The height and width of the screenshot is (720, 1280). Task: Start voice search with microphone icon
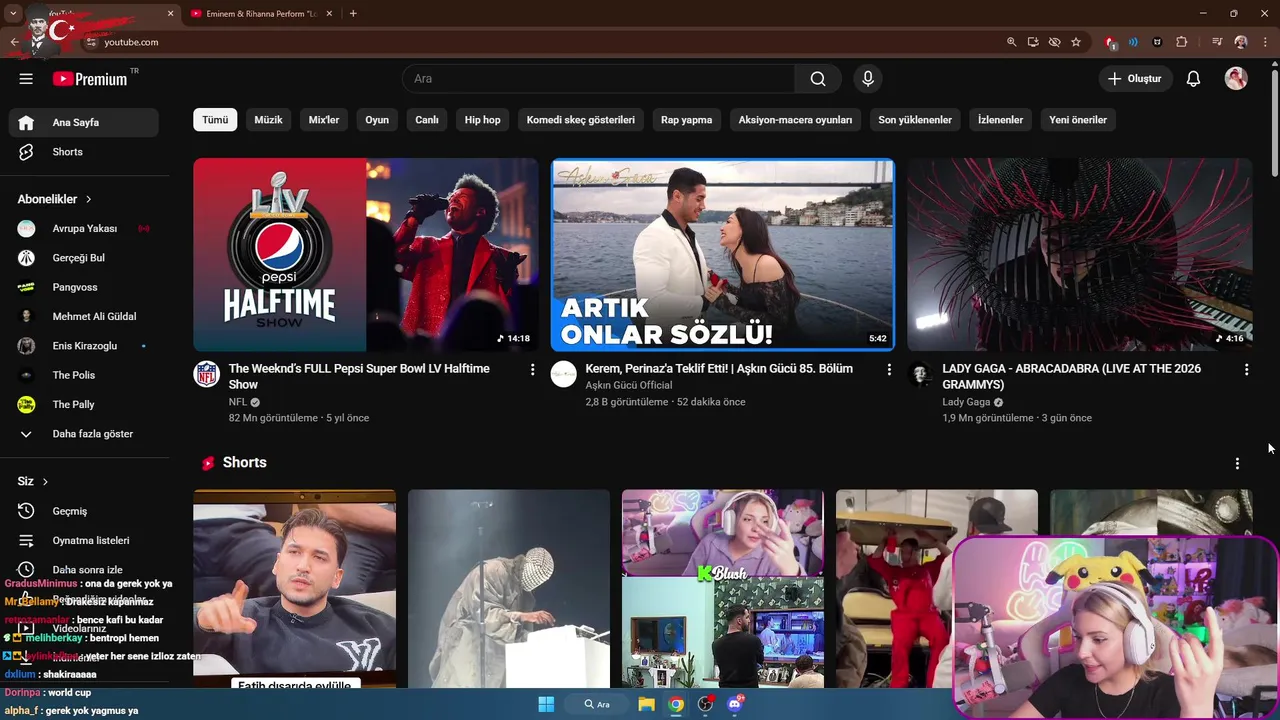(868, 79)
